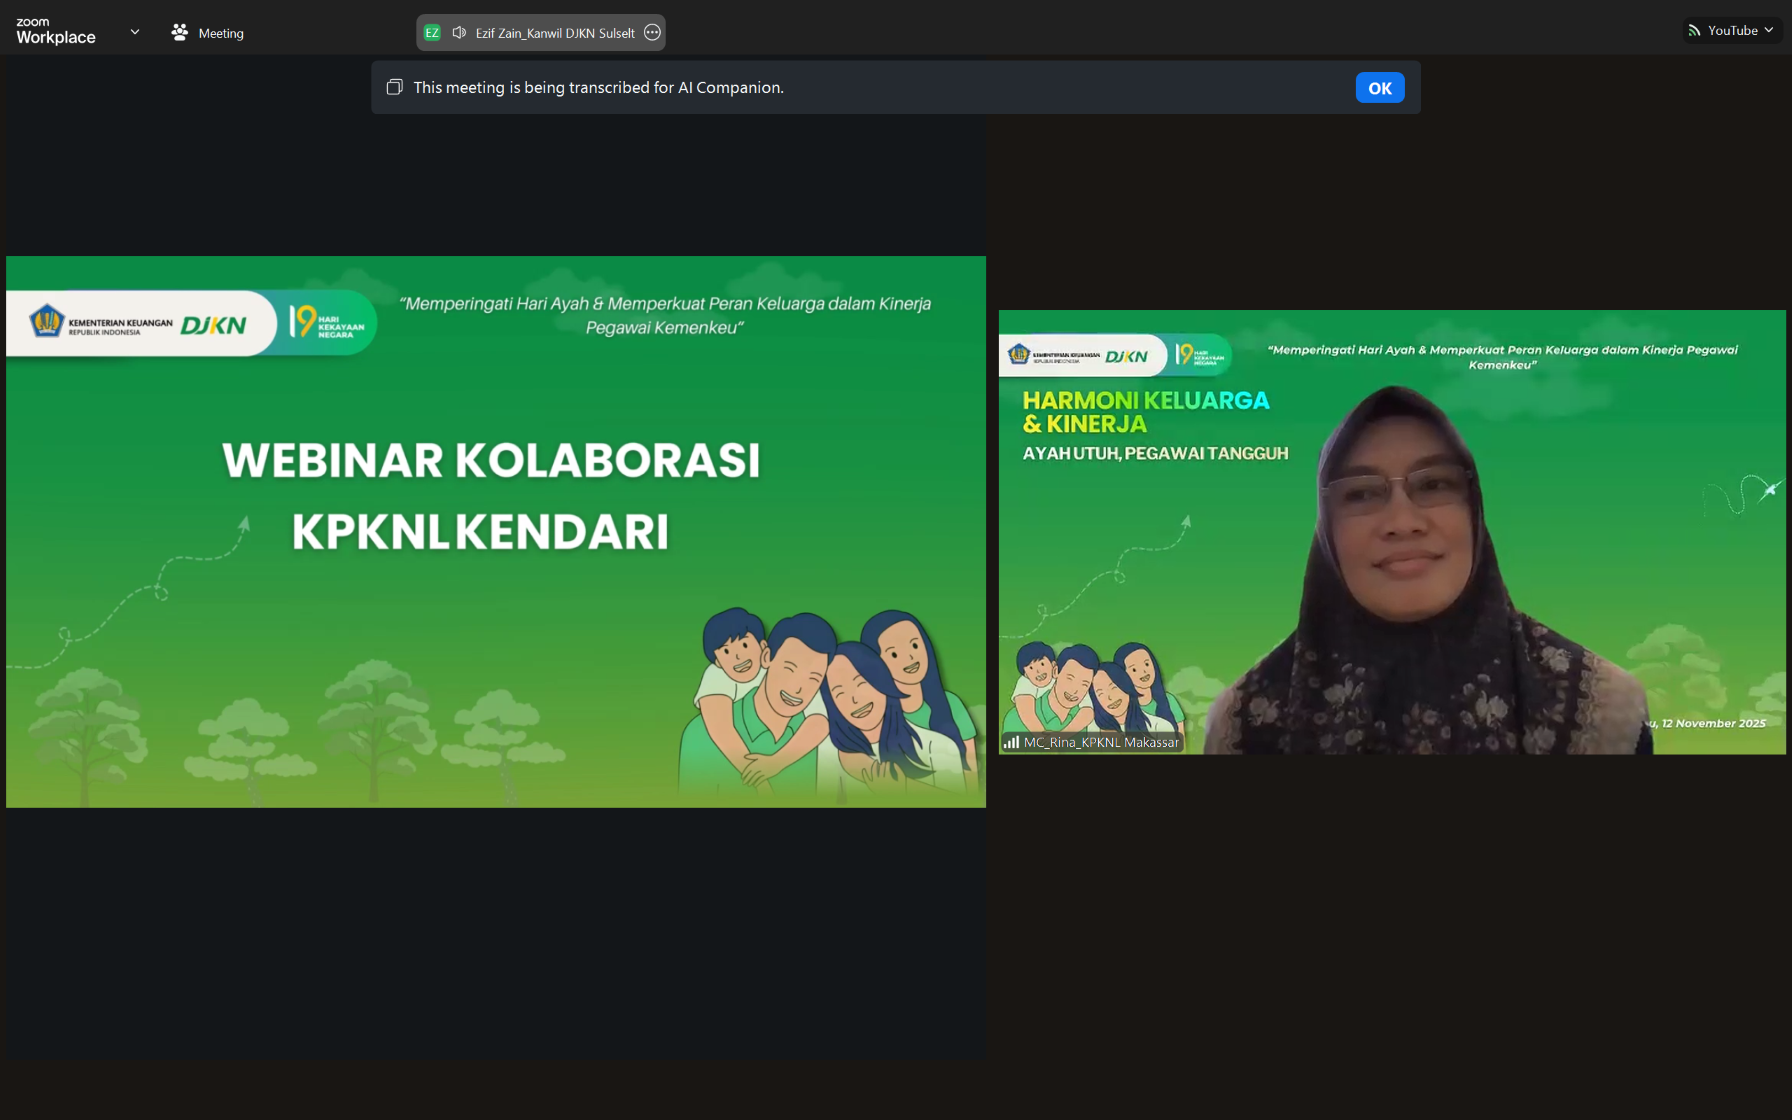
Task: Click the YouTube live streaming label
Action: 1732,31
